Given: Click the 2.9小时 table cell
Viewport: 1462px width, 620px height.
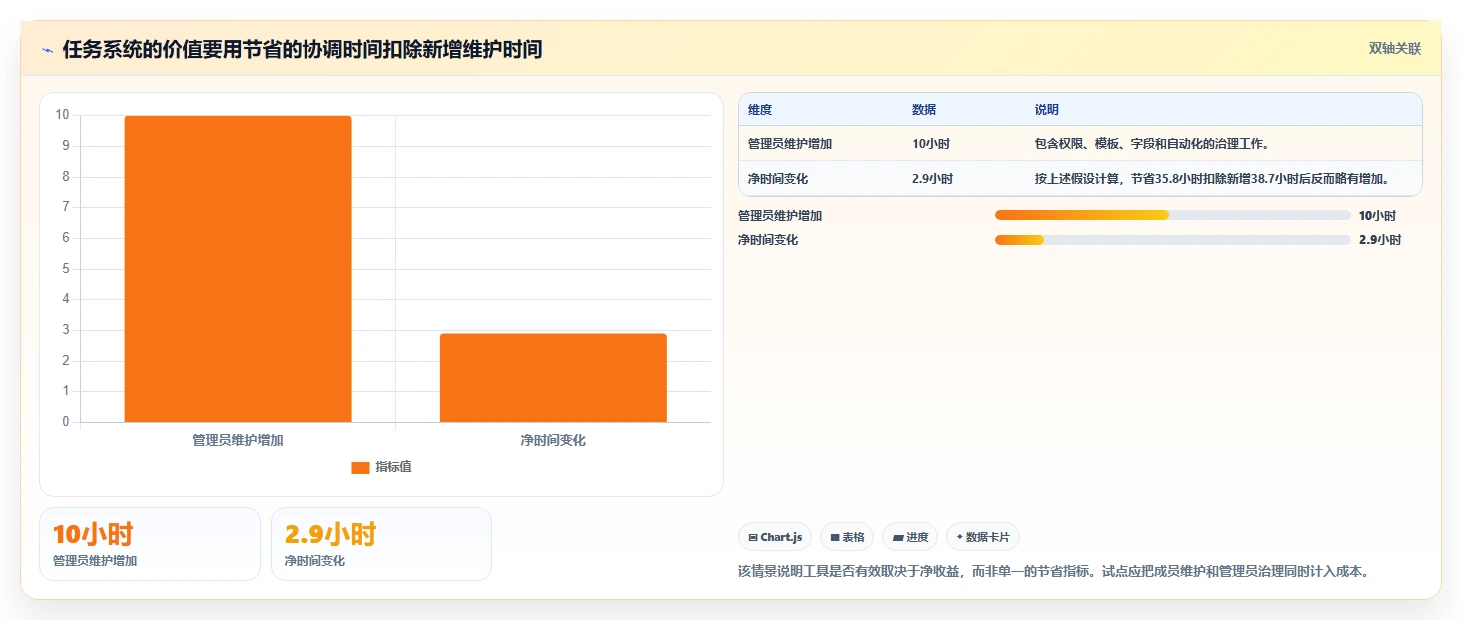Looking at the screenshot, I should (x=933, y=179).
